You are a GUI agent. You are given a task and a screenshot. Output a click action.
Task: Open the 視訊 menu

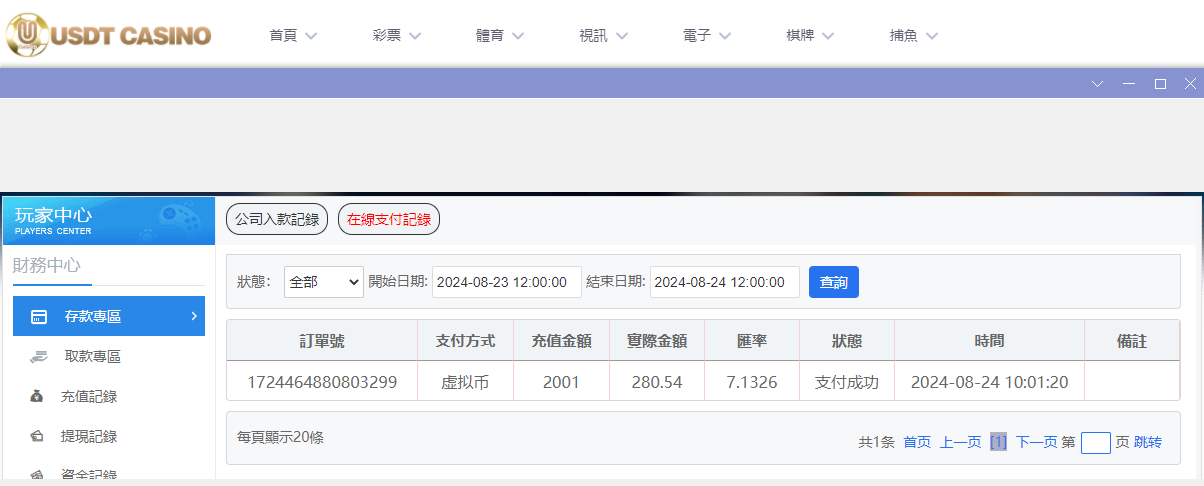click(603, 36)
